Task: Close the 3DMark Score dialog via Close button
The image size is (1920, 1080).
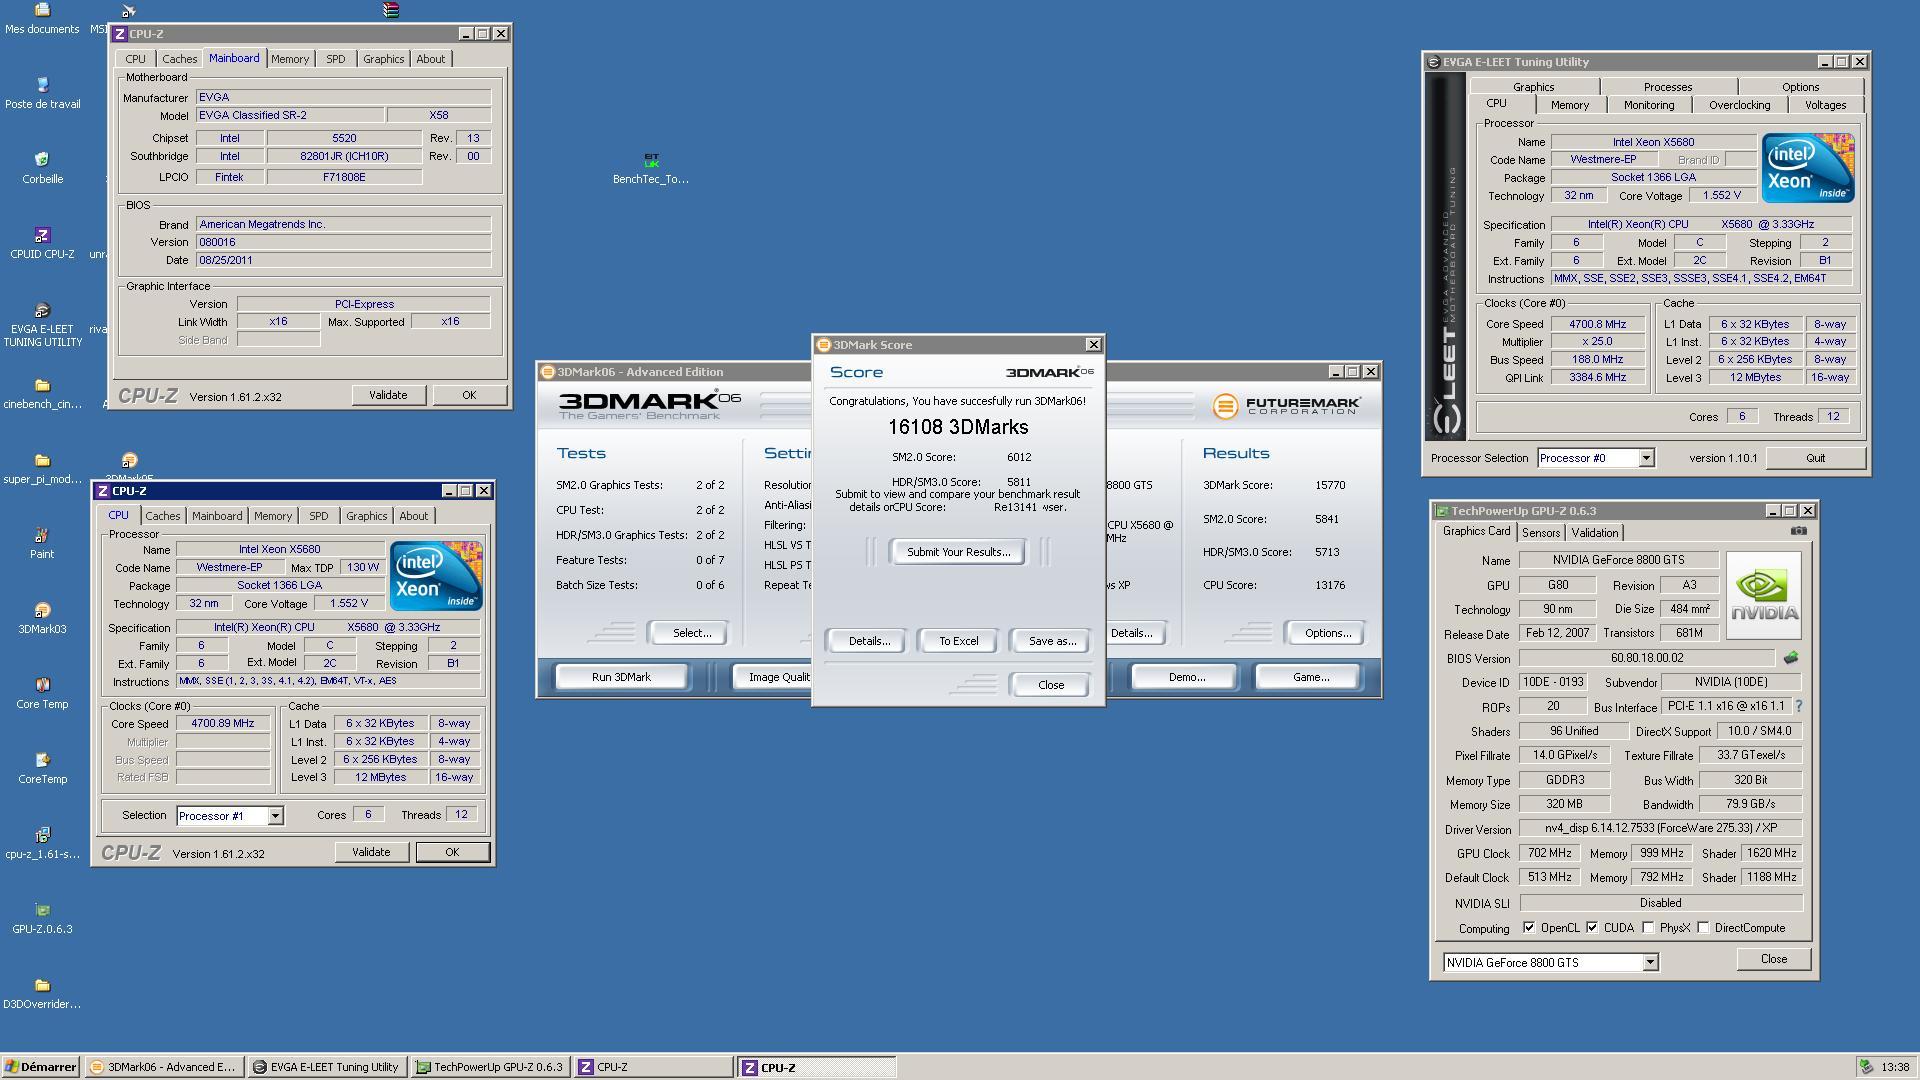Action: point(1051,685)
